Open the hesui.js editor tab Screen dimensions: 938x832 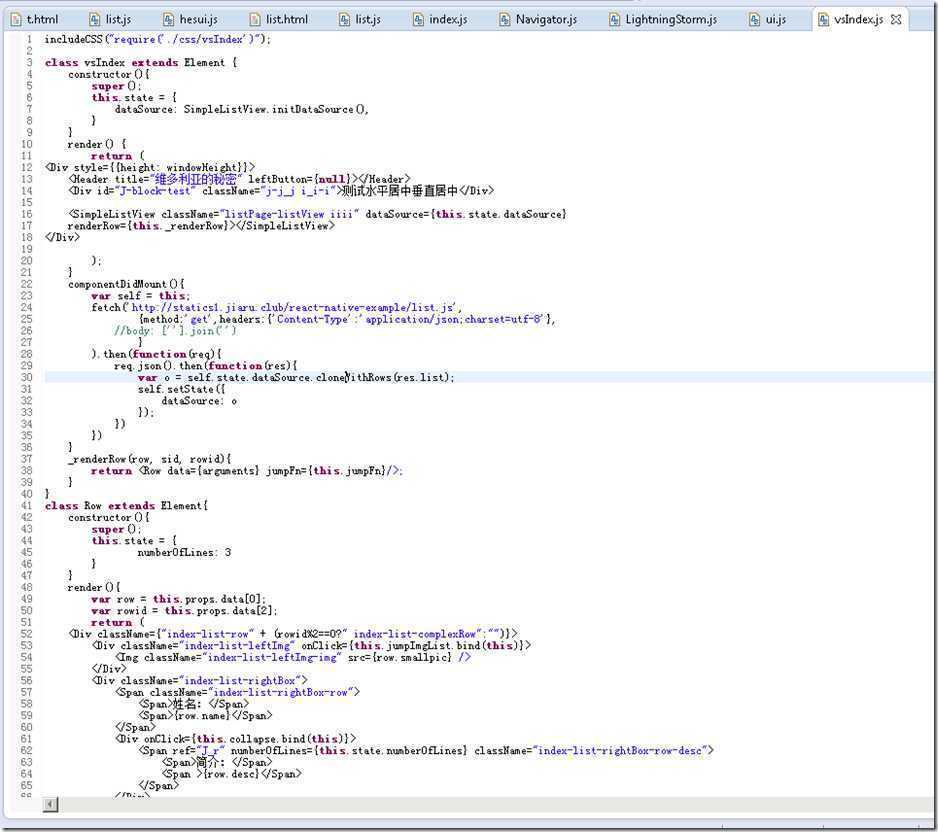coord(191,19)
